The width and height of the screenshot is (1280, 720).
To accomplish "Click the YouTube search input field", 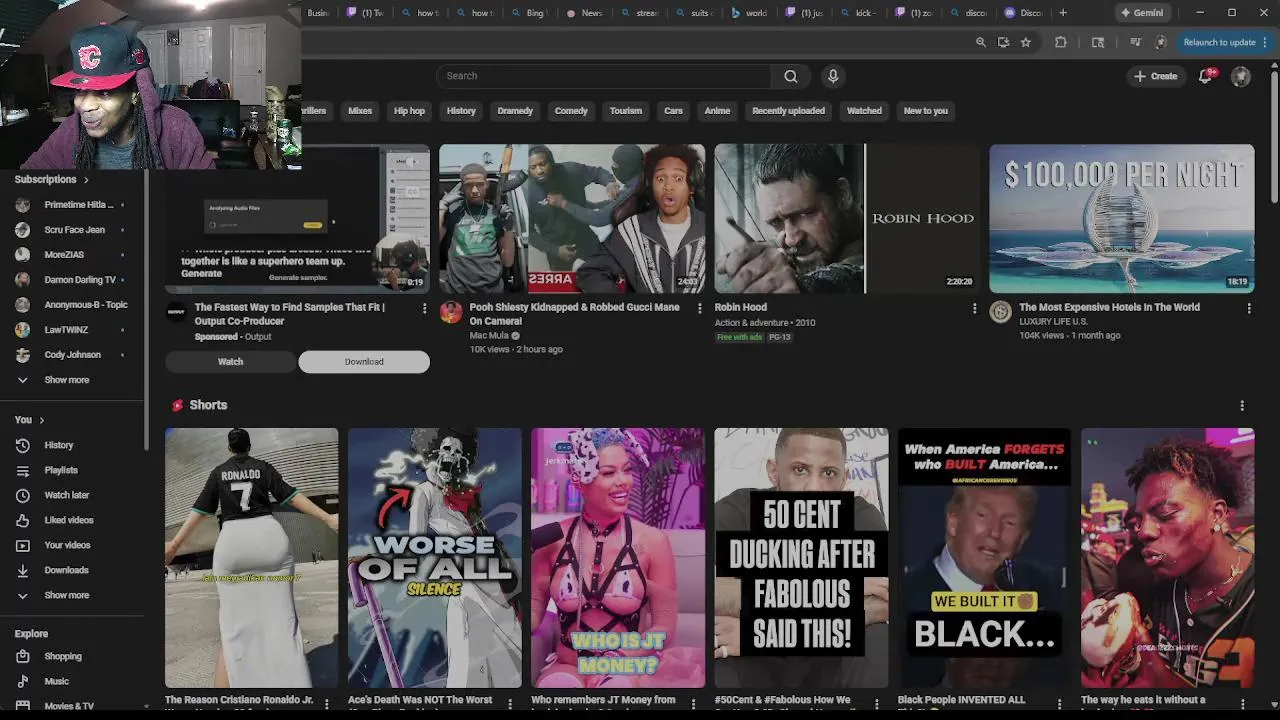I will pyautogui.click(x=603, y=76).
